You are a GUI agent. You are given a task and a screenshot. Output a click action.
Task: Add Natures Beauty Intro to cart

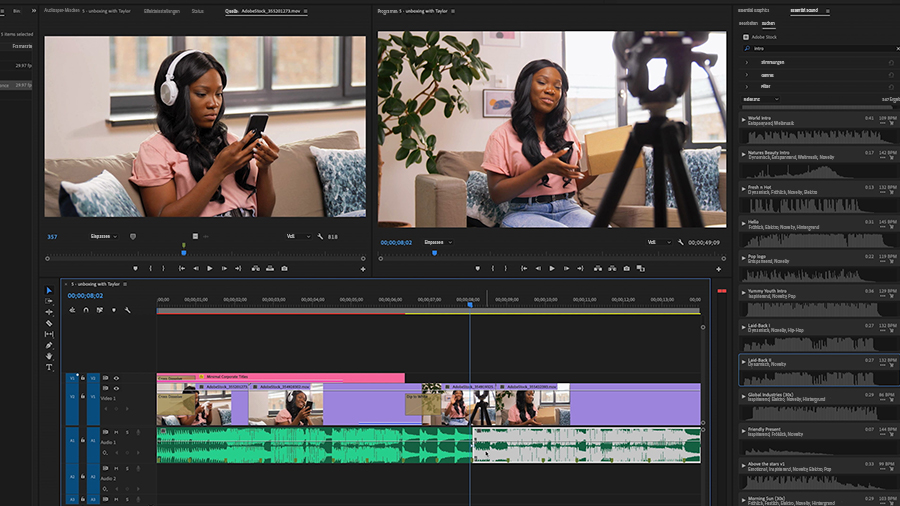[891, 158]
